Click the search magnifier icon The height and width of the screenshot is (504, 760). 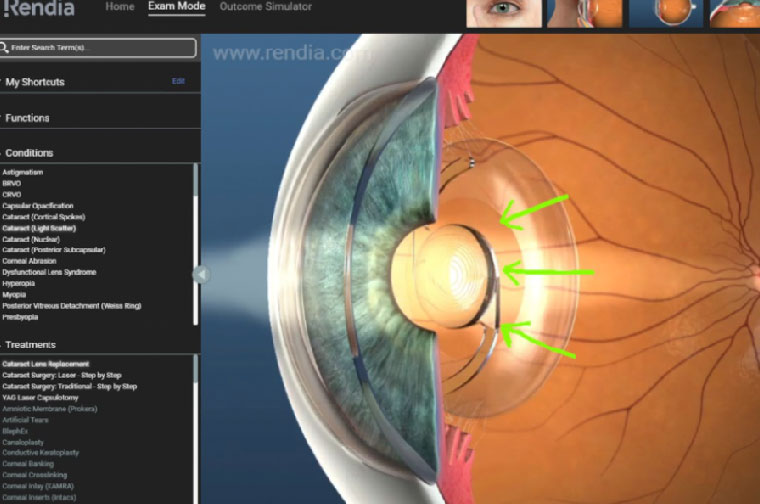5,48
